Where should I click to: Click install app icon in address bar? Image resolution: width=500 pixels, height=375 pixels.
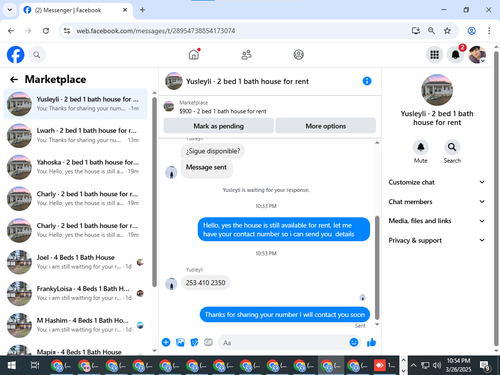[415, 31]
